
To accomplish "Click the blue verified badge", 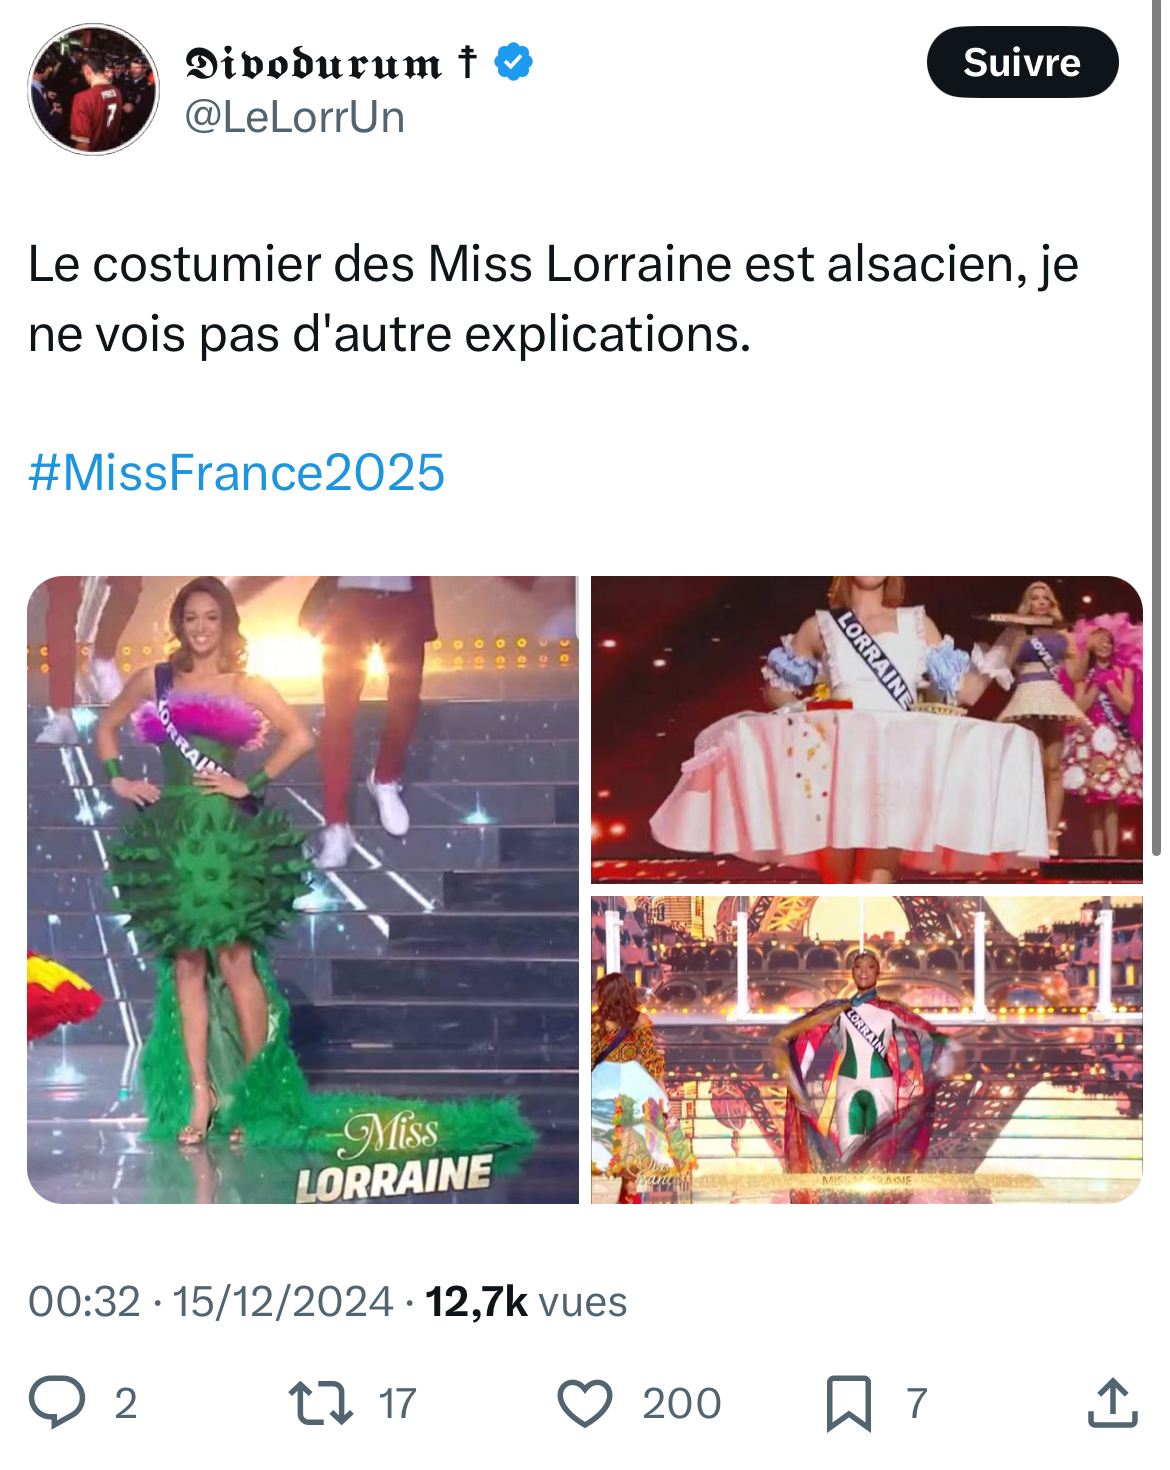I will pyautogui.click(x=513, y=62).
